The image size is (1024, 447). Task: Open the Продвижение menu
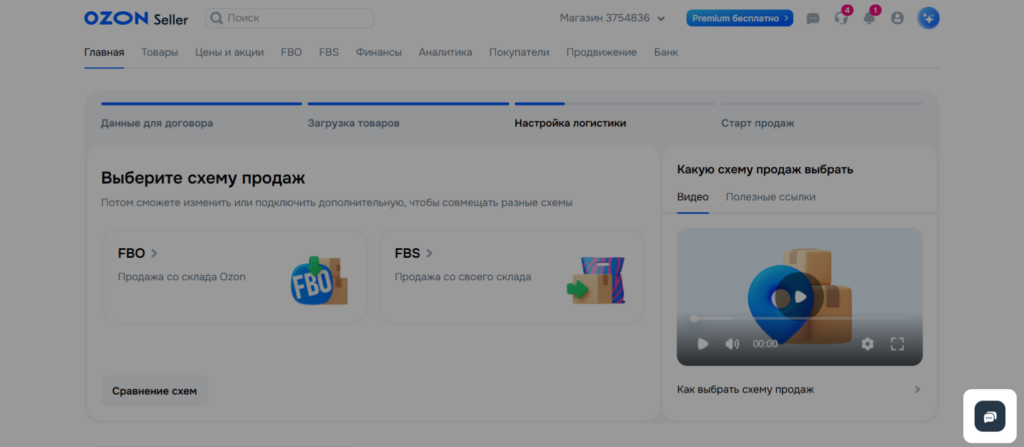[x=601, y=52]
